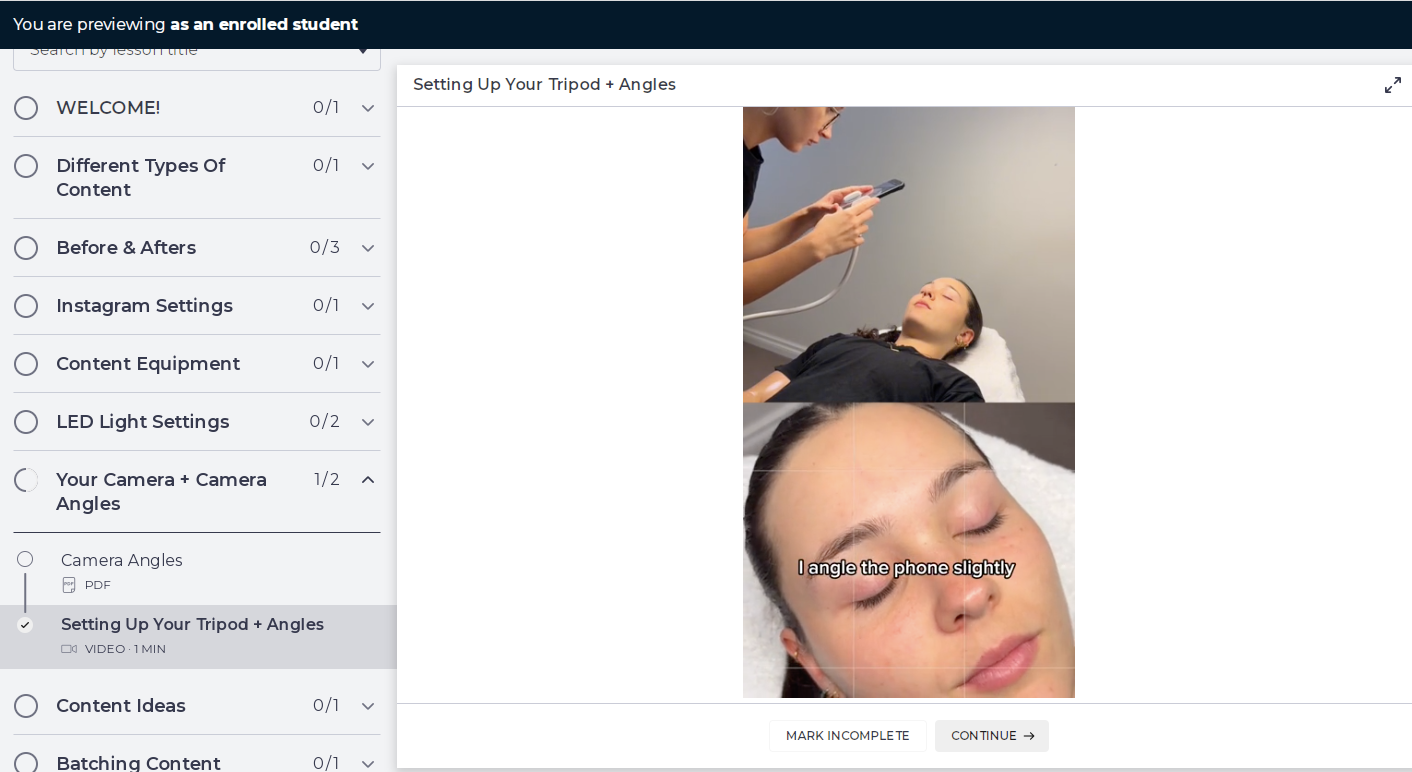Screen dimensions: 1412x772
Task: Click the completion circle beside Before & Afters
Action: click(26, 247)
